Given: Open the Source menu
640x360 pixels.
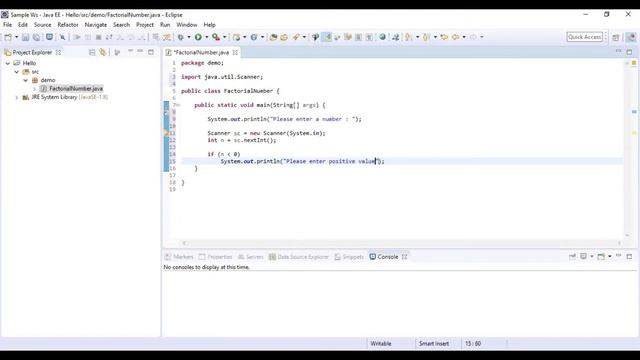Looking at the screenshot, I should click(x=42, y=25).
